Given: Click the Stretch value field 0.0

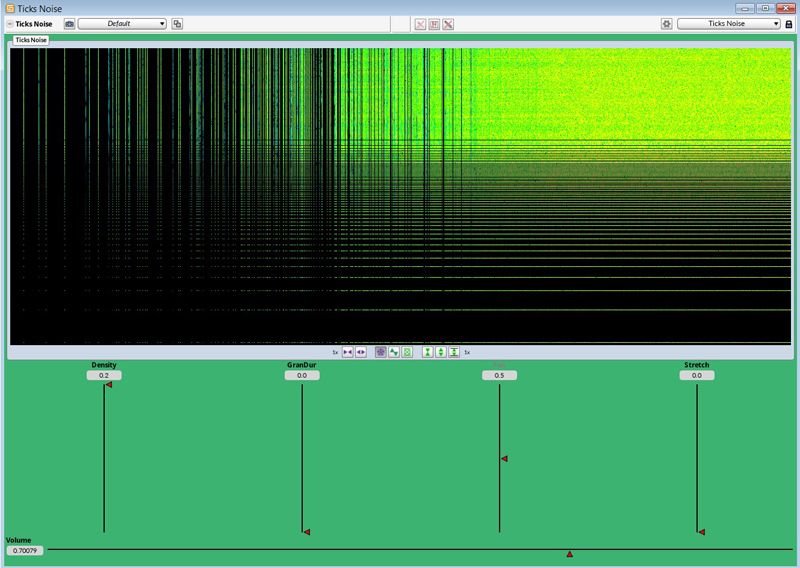Looking at the screenshot, I should (697, 375).
